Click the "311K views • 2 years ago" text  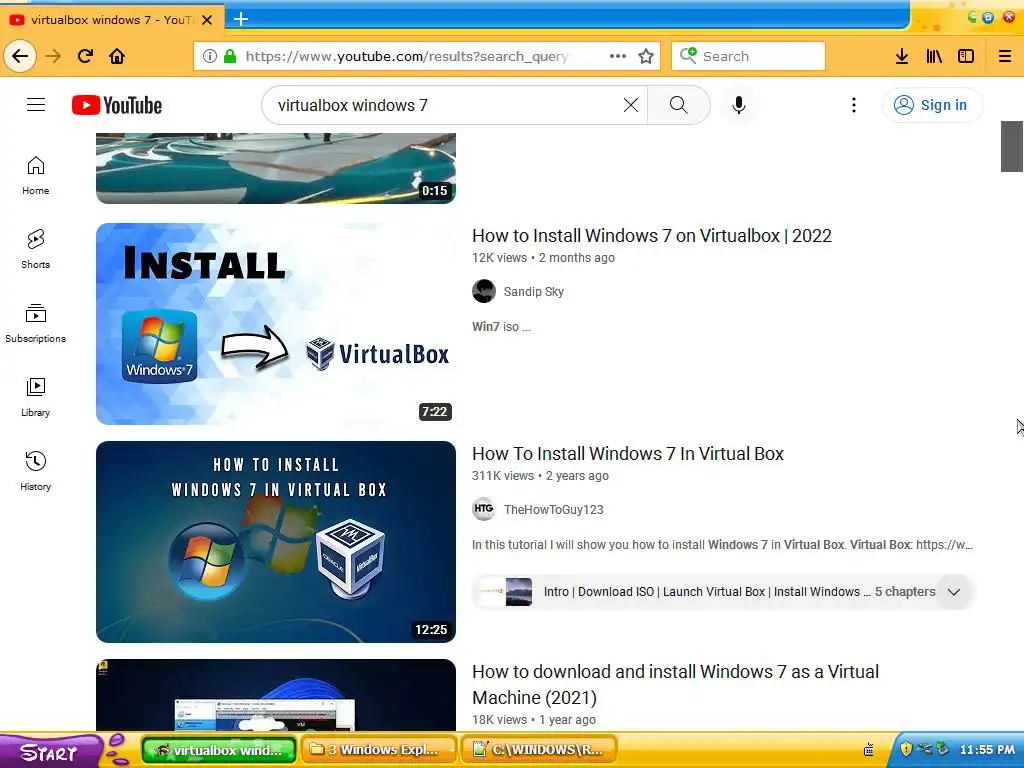click(x=540, y=476)
